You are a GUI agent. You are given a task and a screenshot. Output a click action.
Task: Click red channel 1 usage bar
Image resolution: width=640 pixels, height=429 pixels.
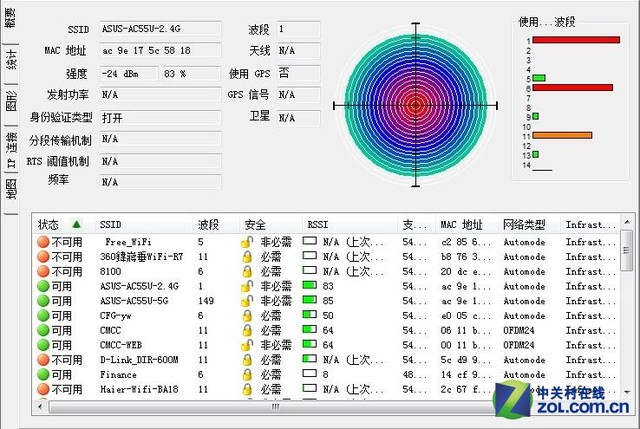pyautogui.click(x=576, y=40)
